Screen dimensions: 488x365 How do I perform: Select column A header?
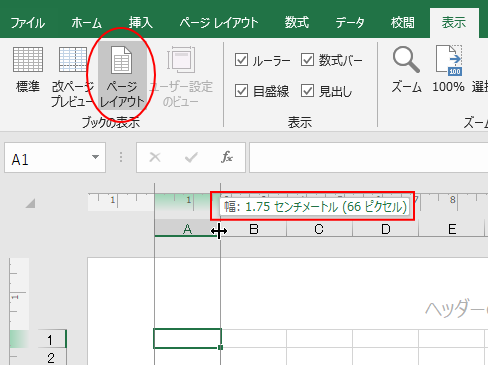[187, 229]
